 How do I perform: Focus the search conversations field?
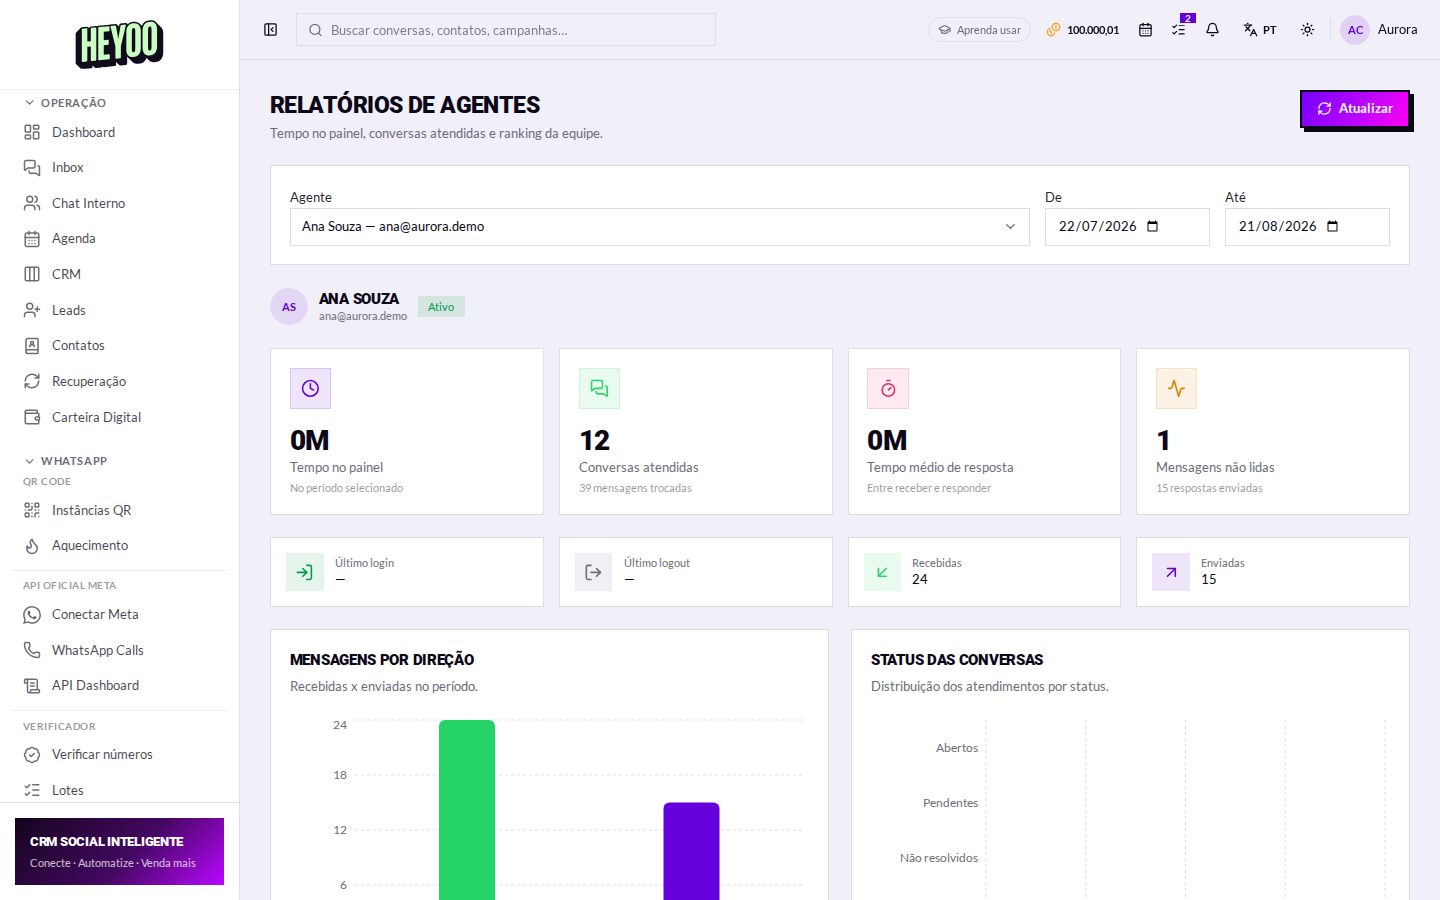click(506, 30)
